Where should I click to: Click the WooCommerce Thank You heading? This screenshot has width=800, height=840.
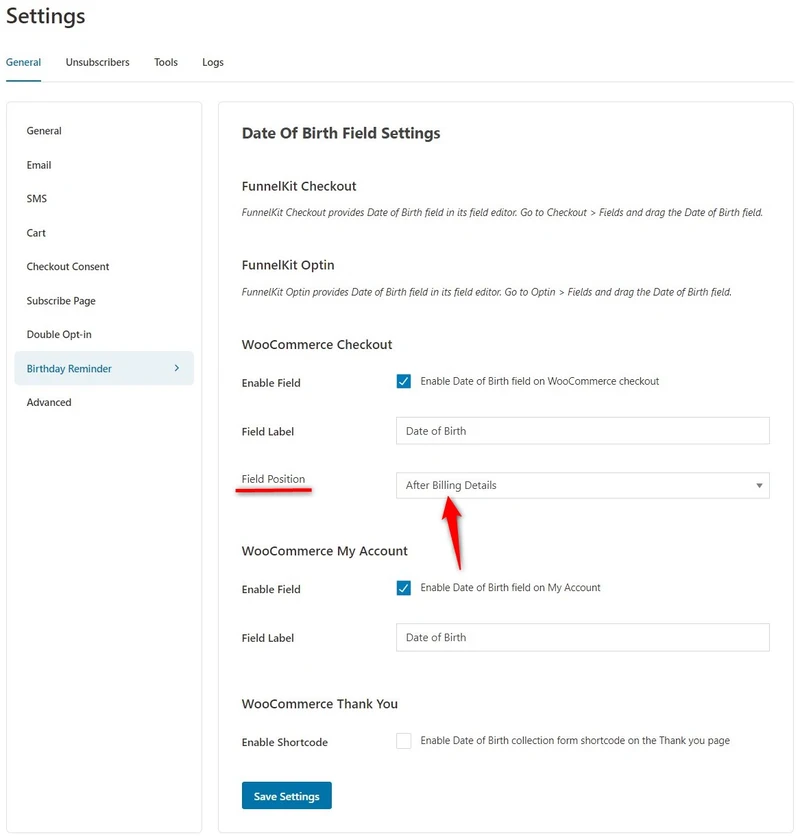319,704
